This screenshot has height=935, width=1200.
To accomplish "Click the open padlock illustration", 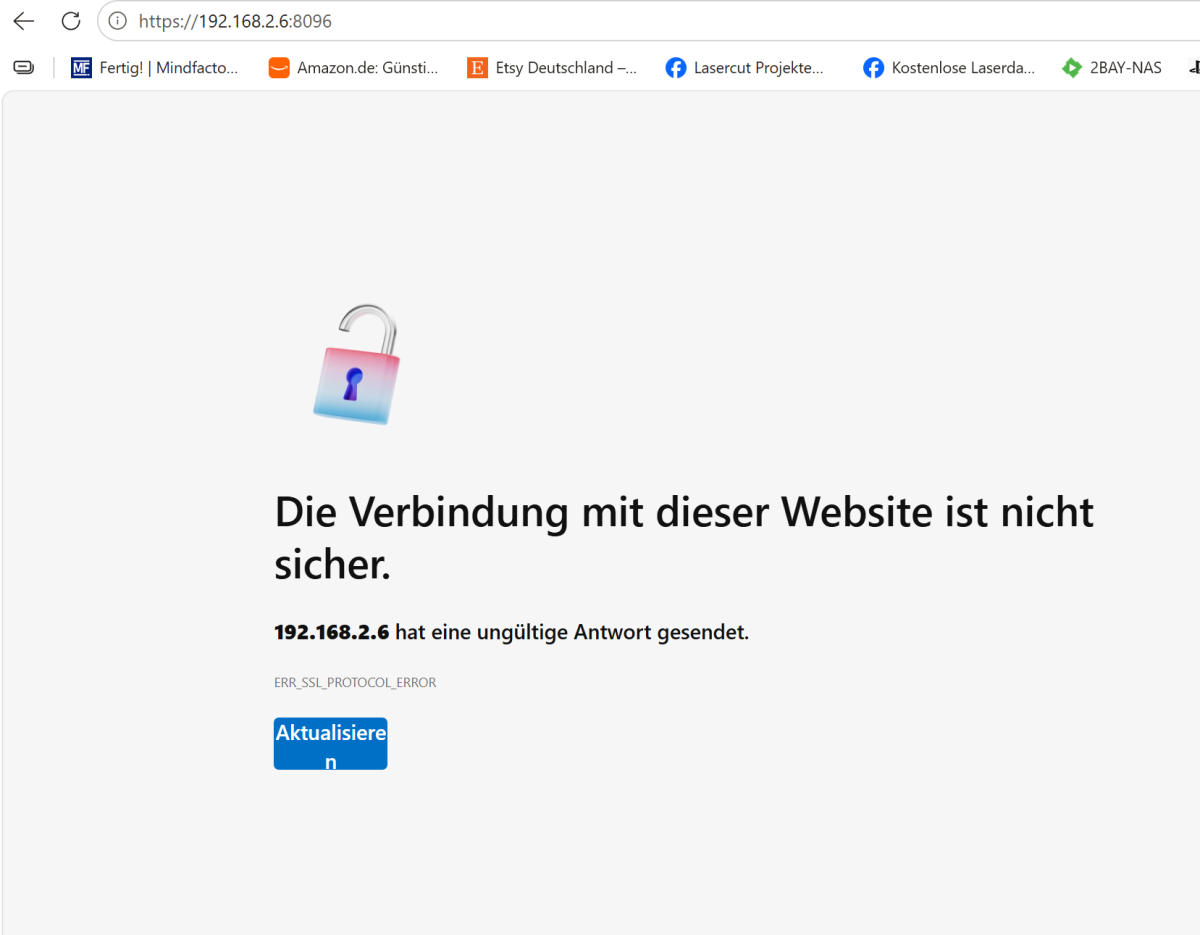I will [x=357, y=365].
